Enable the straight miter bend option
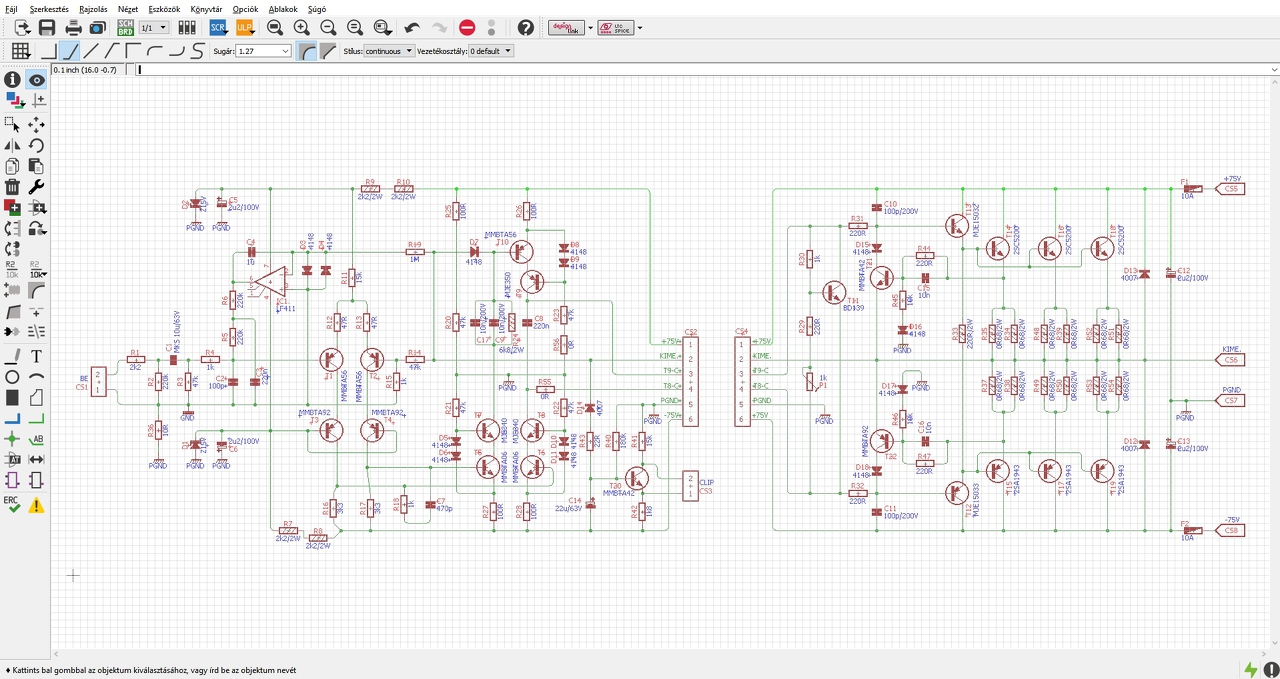Screen dimensions: 1280x679 [x=327, y=51]
